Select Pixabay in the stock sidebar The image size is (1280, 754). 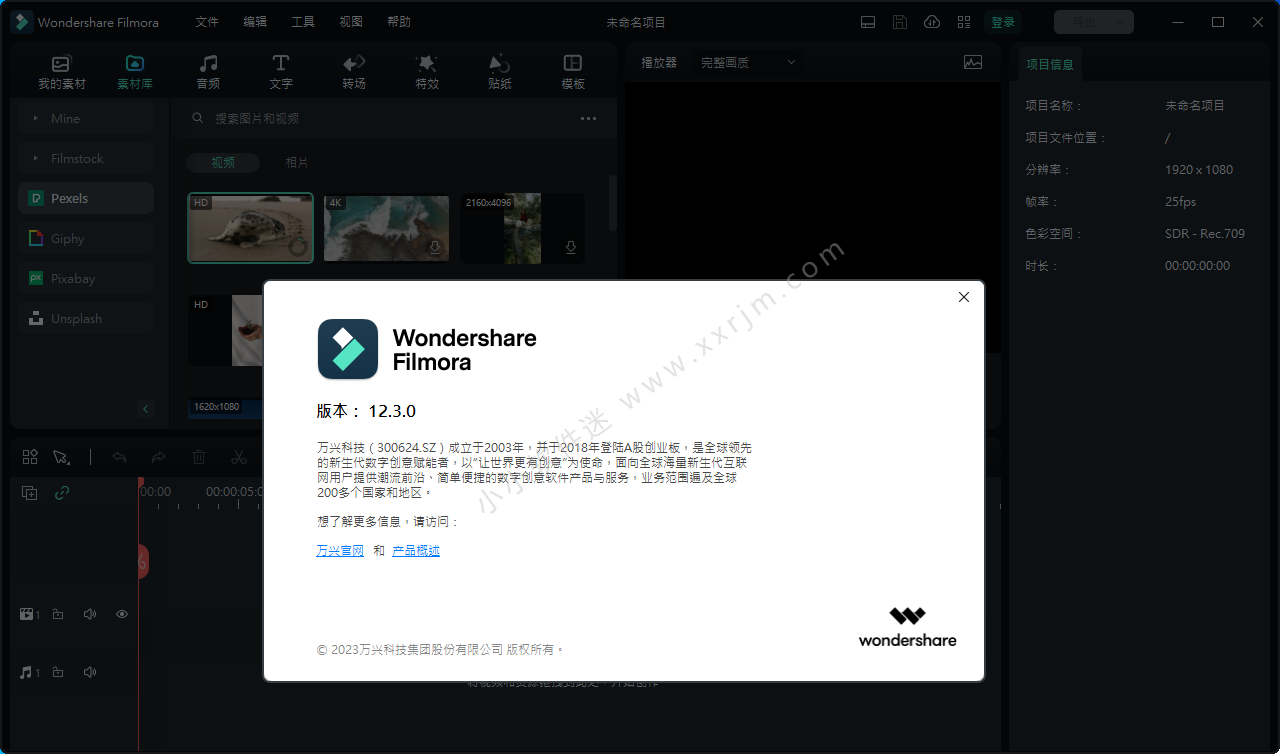(x=86, y=278)
